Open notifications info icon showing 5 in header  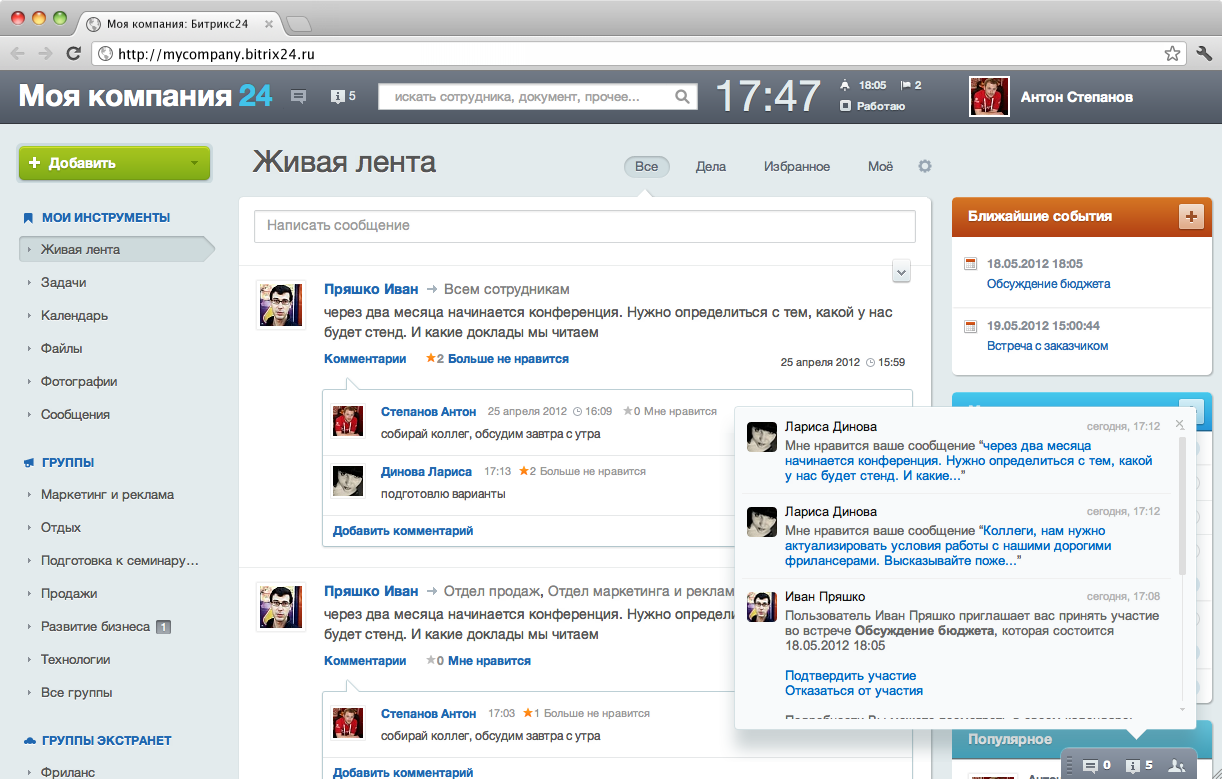343,97
